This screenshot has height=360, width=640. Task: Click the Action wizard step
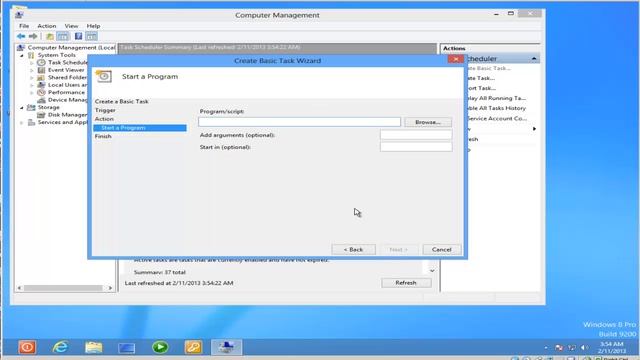coord(104,119)
